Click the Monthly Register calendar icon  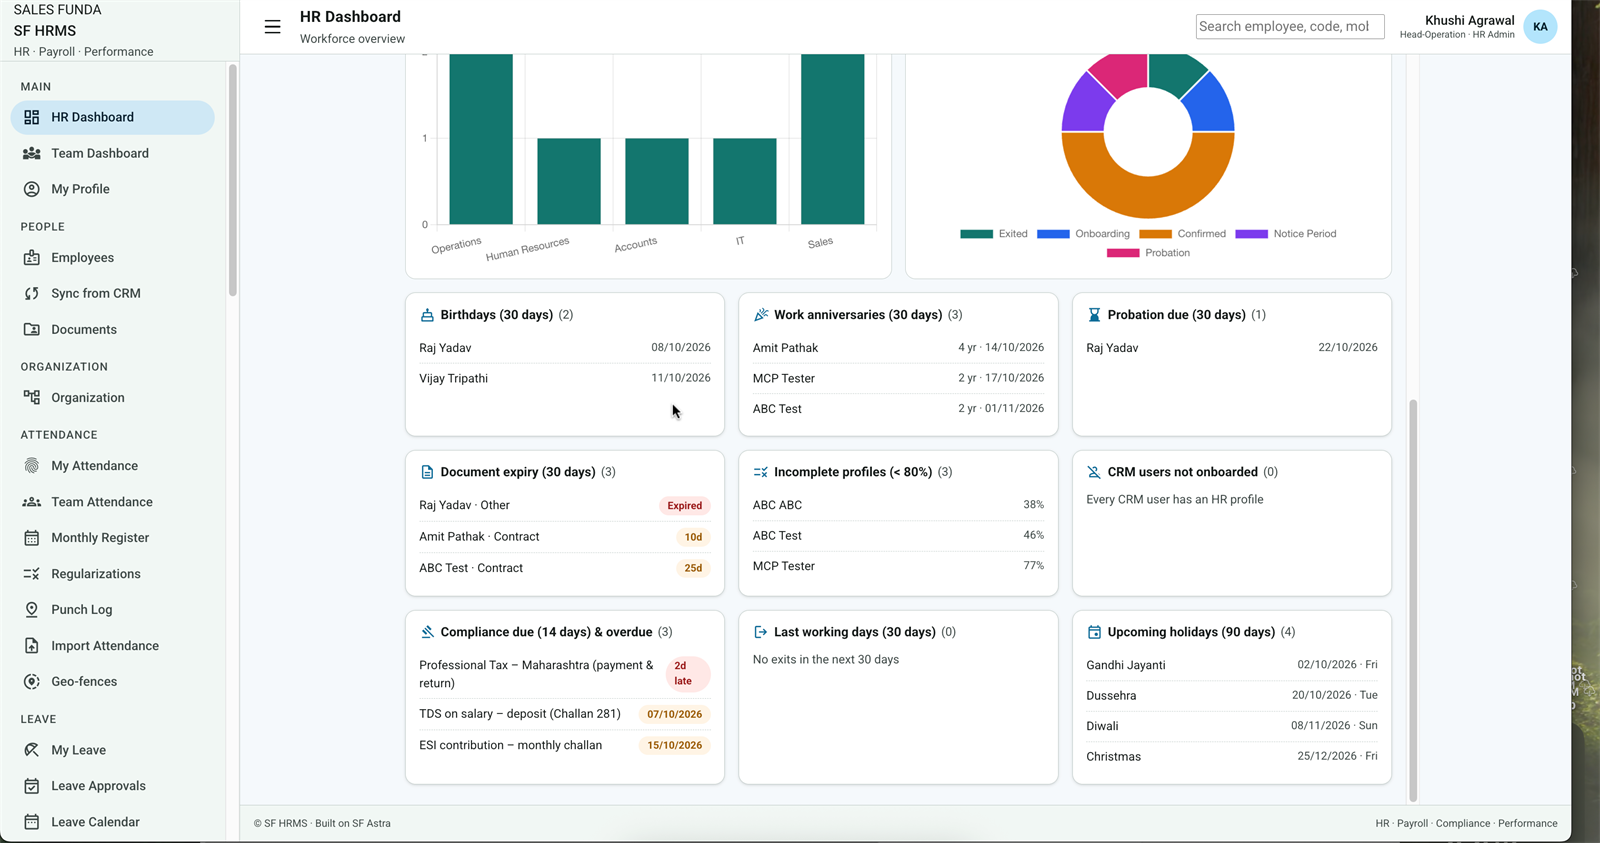[x=32, y=538]
